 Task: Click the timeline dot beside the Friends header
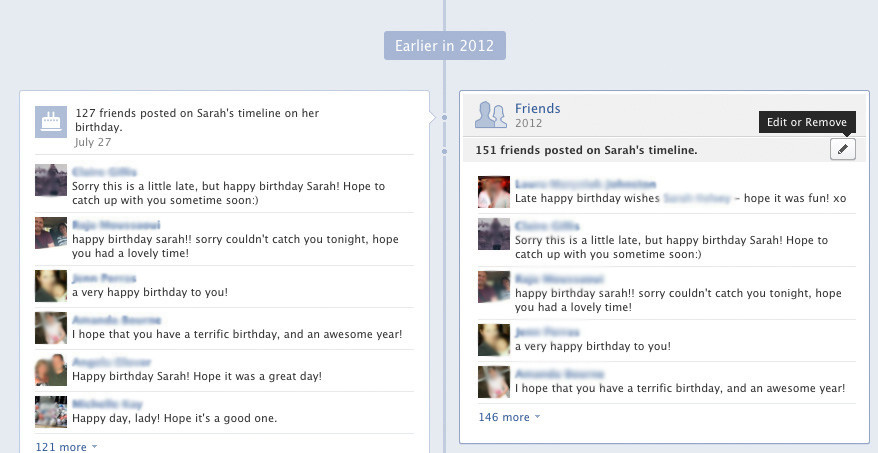(444, 117)
